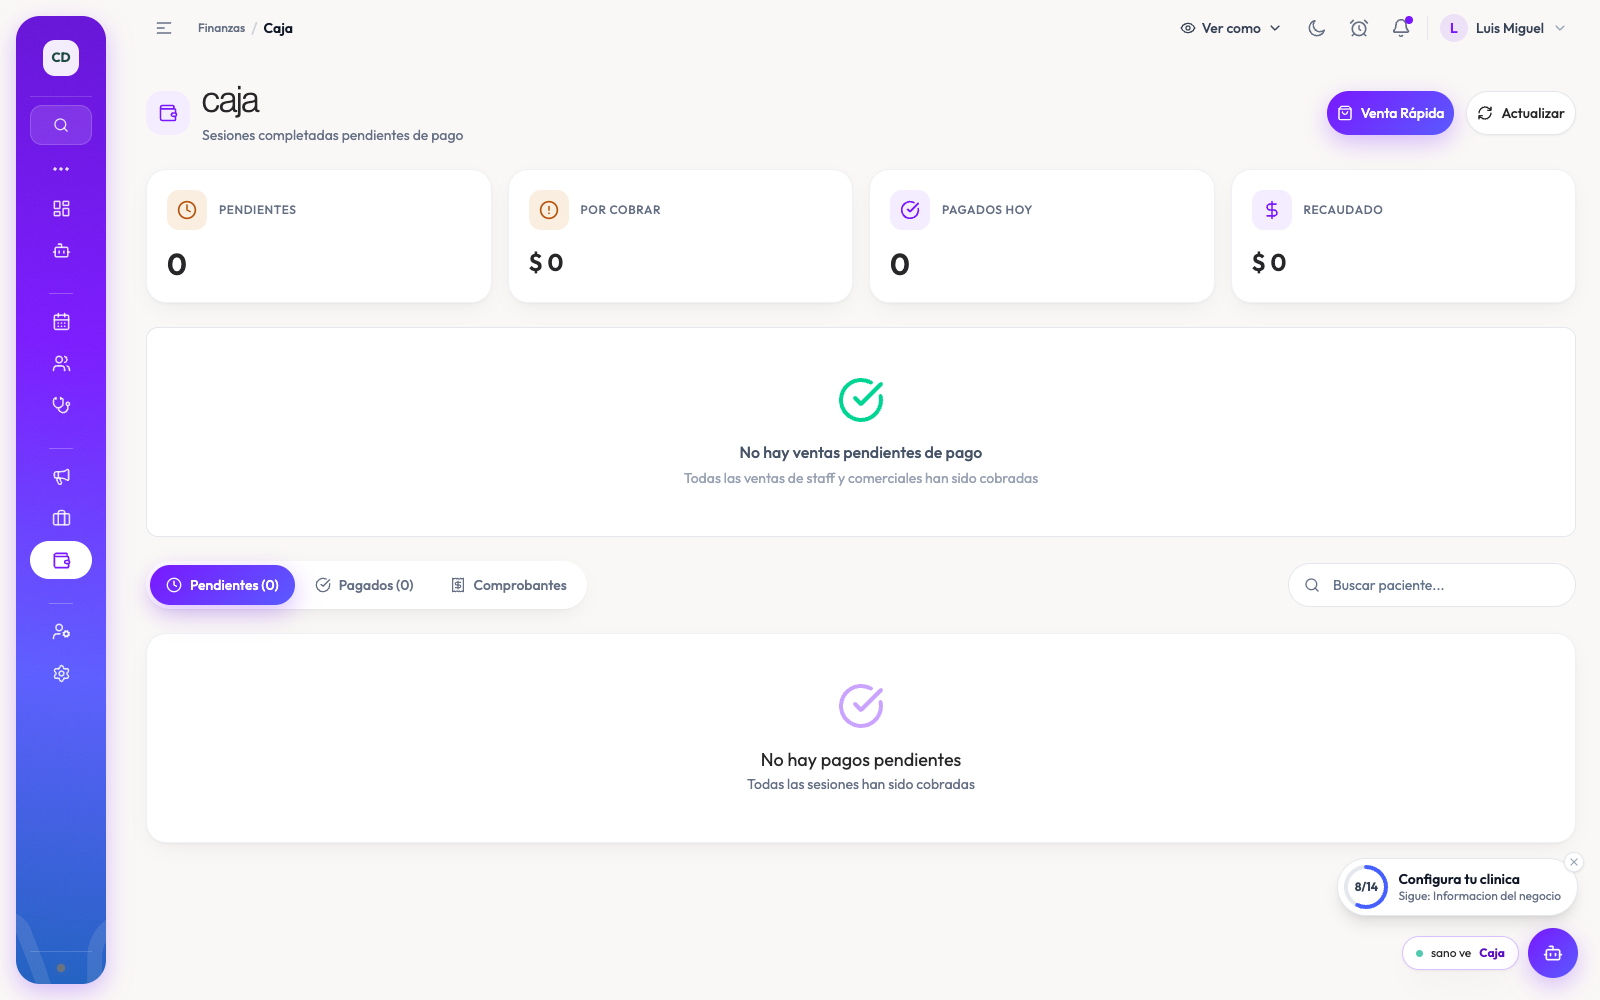
Task: Open the calendar icon in sidebar
Action: (61, 321)
